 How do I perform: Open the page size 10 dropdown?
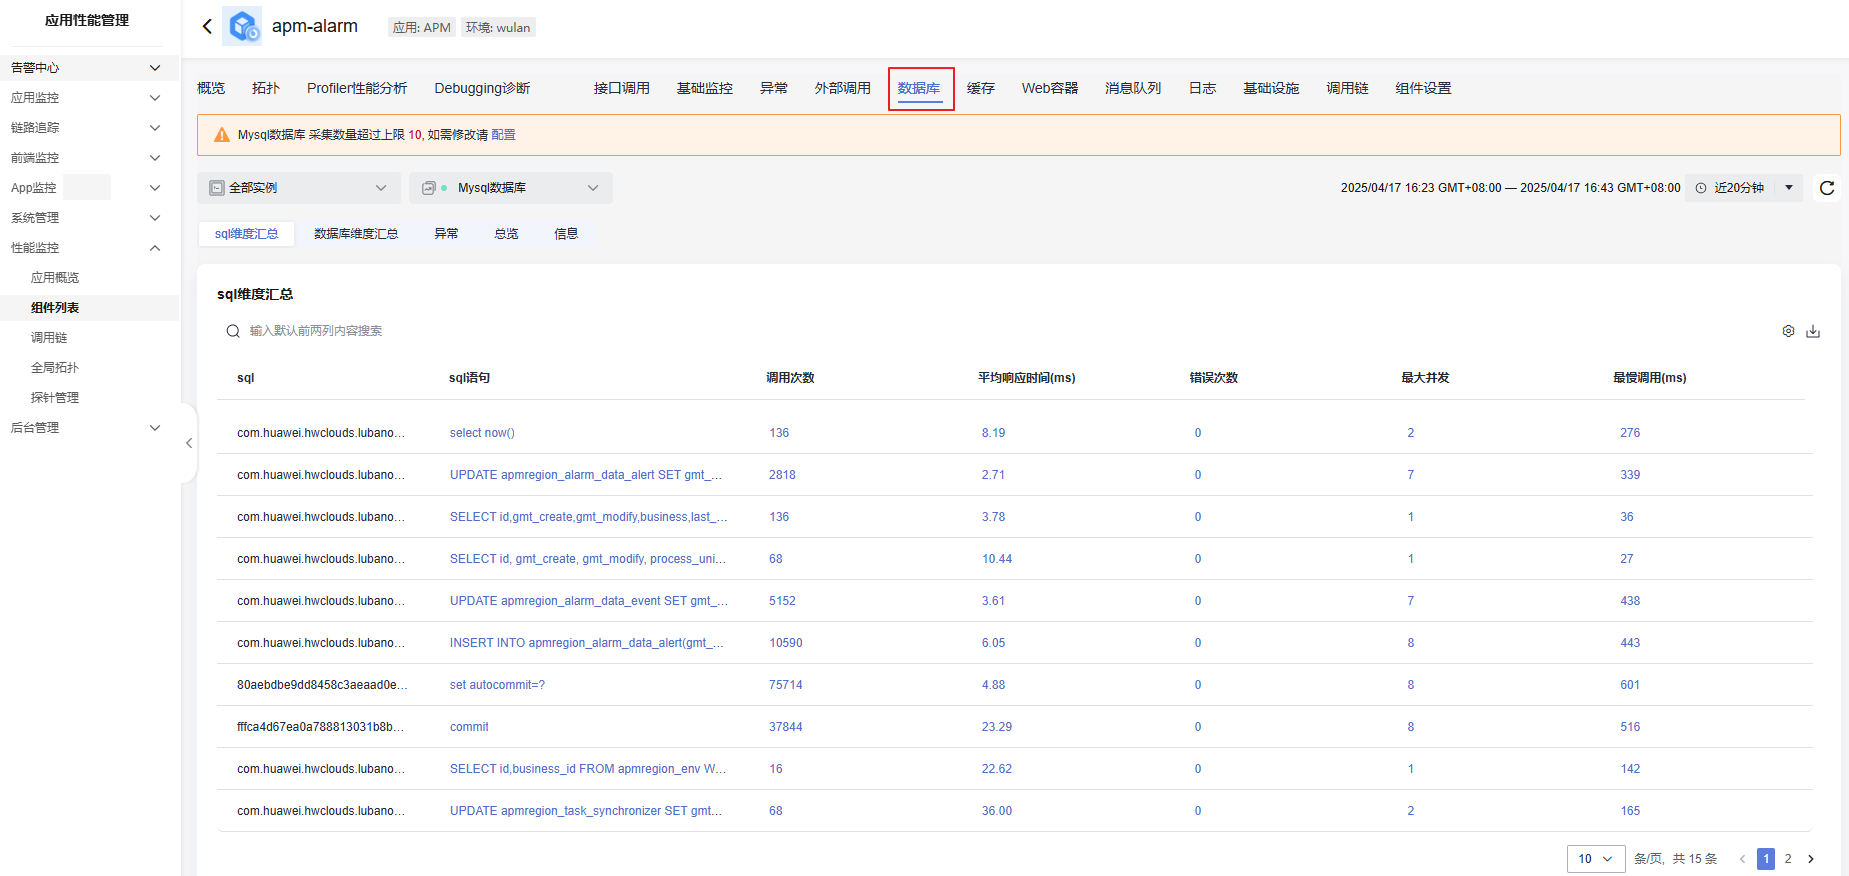pyautogui.click(x=1595, y=859)
